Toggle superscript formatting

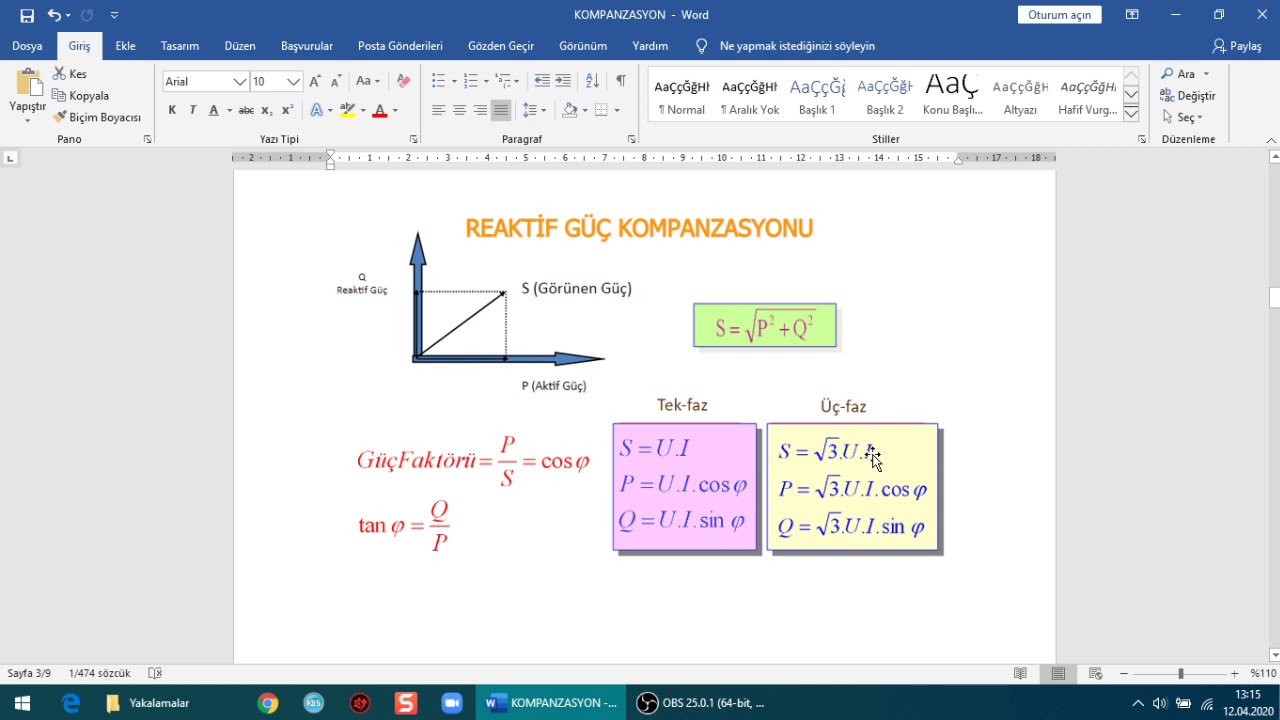(x=287, y=110)
